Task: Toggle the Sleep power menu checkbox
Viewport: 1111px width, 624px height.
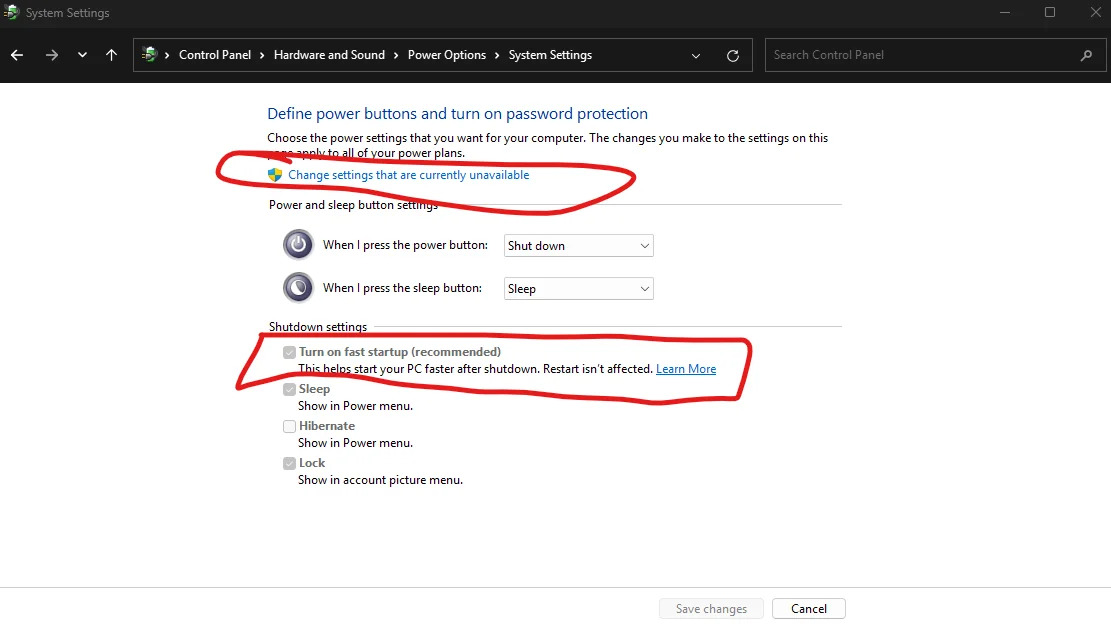Action: pos(289,389)
